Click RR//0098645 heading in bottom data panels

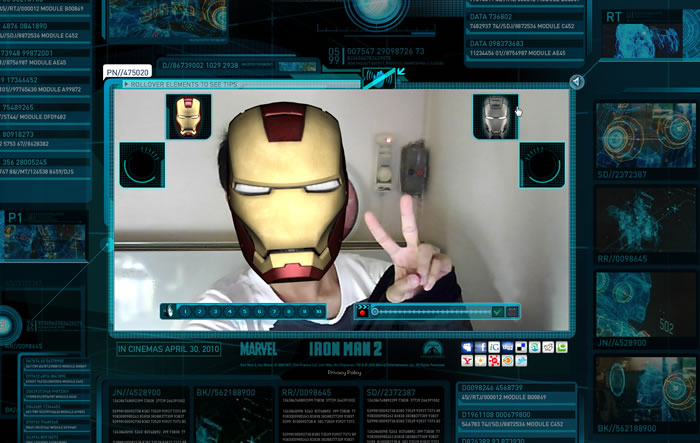click(x=306, y=393)
